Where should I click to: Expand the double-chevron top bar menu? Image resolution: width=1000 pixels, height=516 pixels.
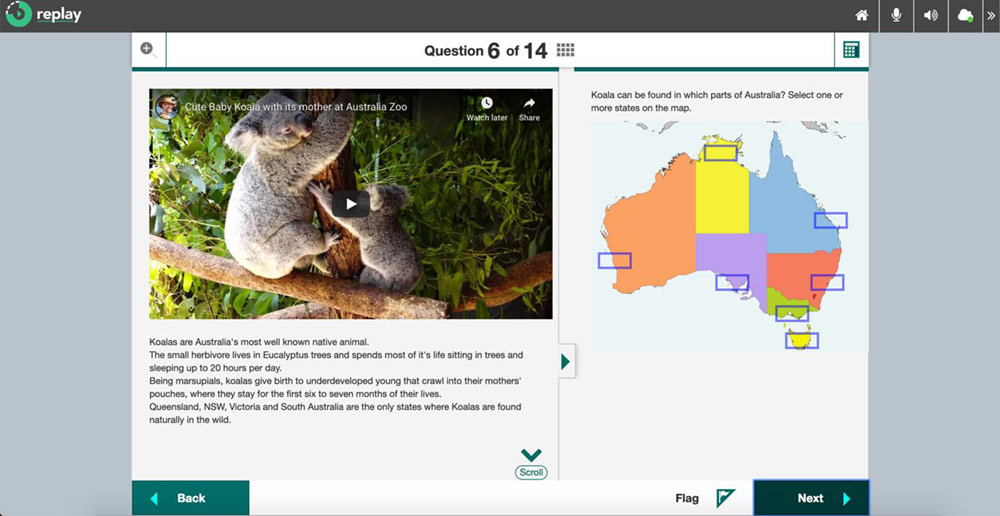990,16
